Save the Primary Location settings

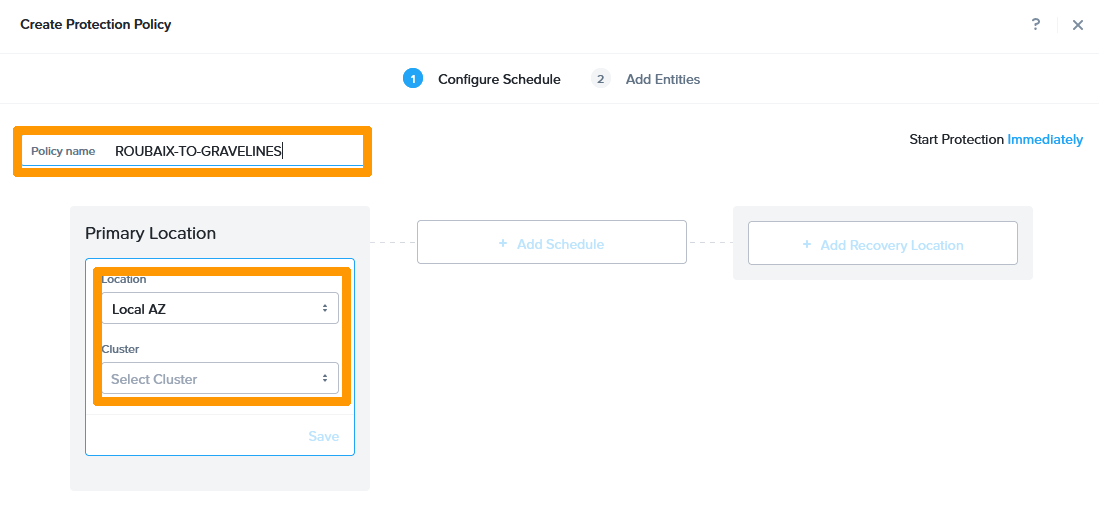pos(323,436)
